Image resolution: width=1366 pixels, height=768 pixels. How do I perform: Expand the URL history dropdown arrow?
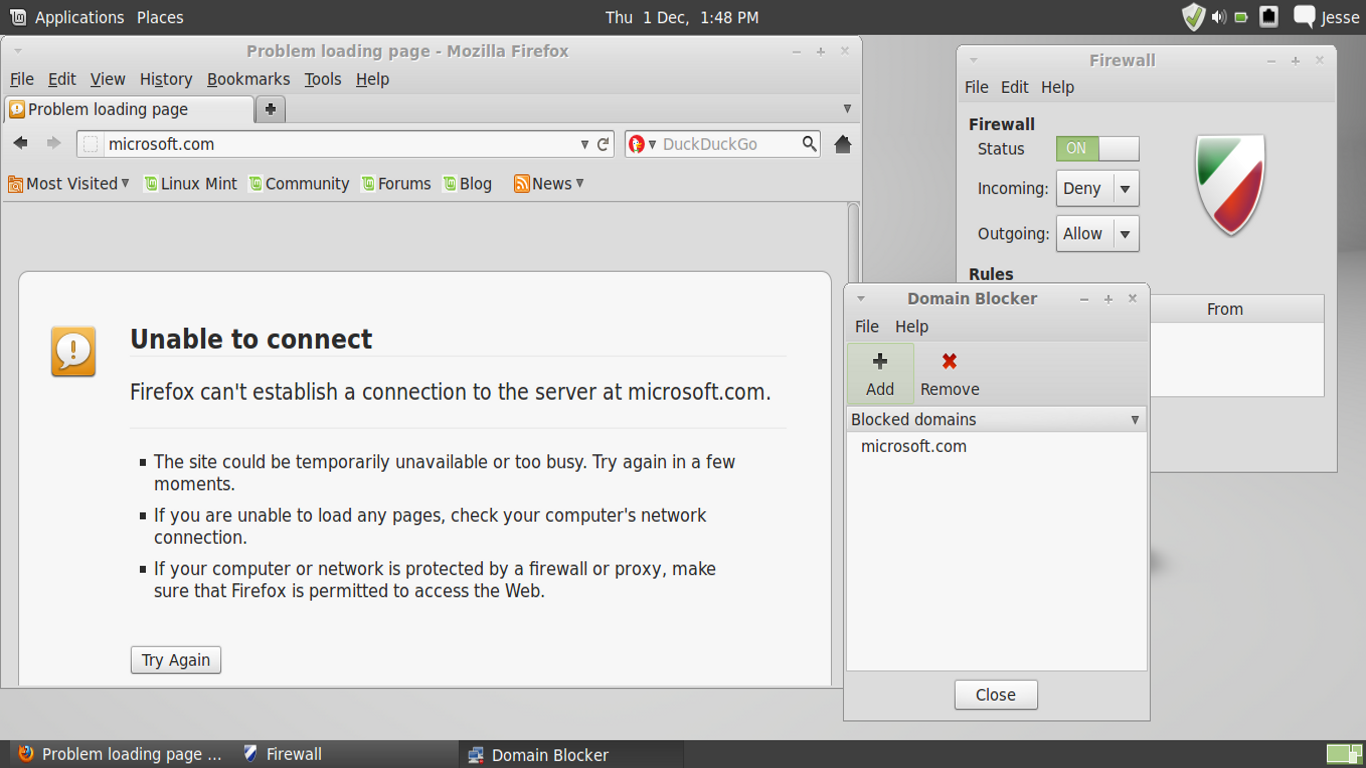(x=584, y=144)
